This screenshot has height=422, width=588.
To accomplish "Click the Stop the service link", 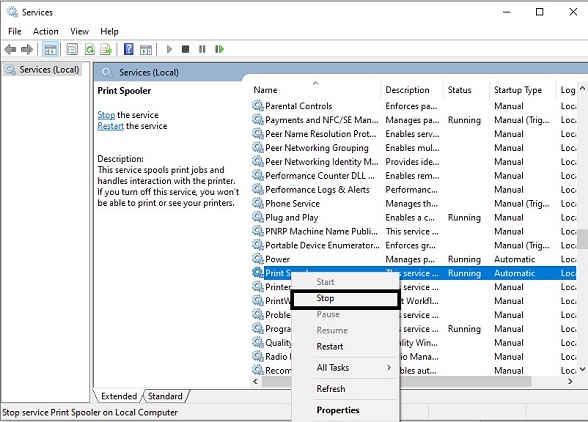I will [106, 115].
